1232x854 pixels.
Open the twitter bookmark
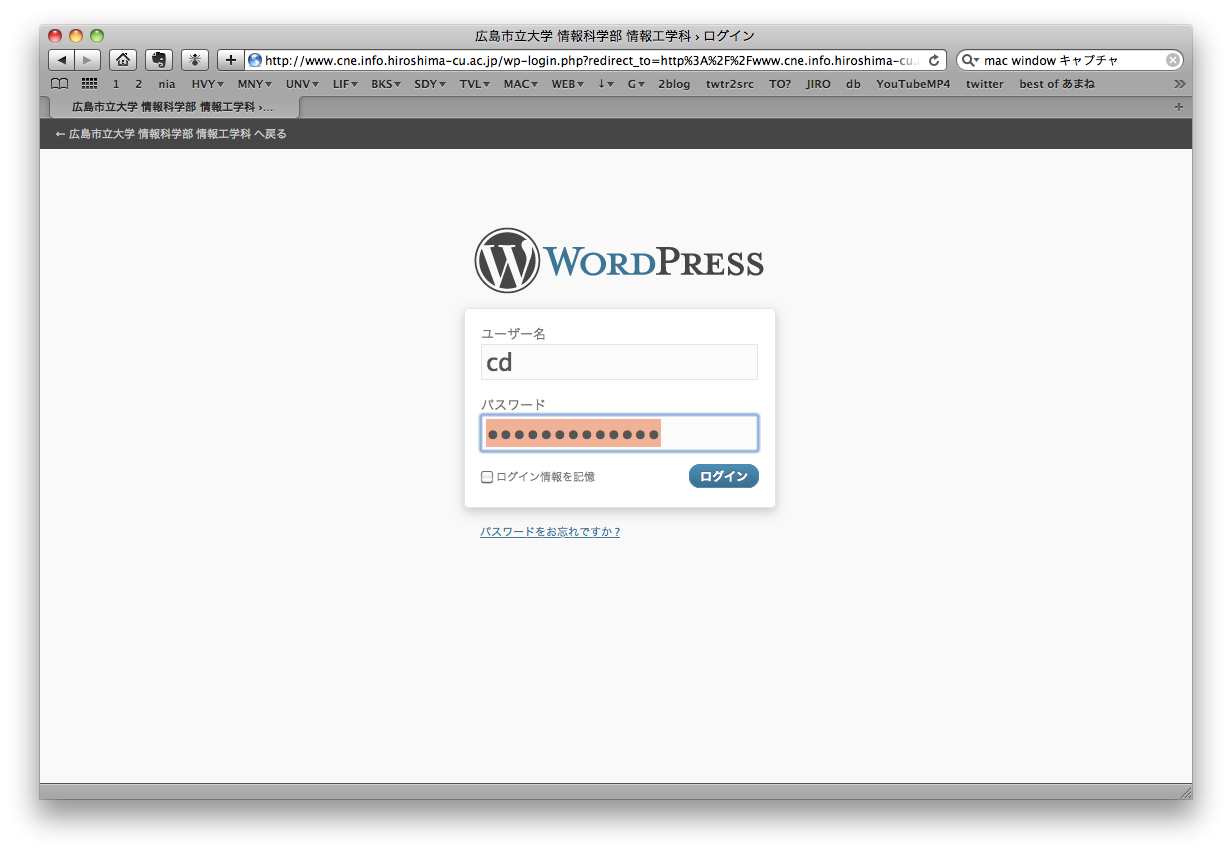coord(985,84)
